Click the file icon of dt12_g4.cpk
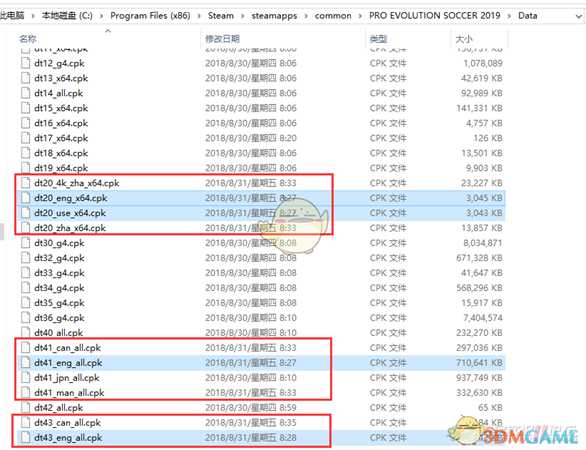The width and height of the screenshot is (586, 450). pos(25,63)
